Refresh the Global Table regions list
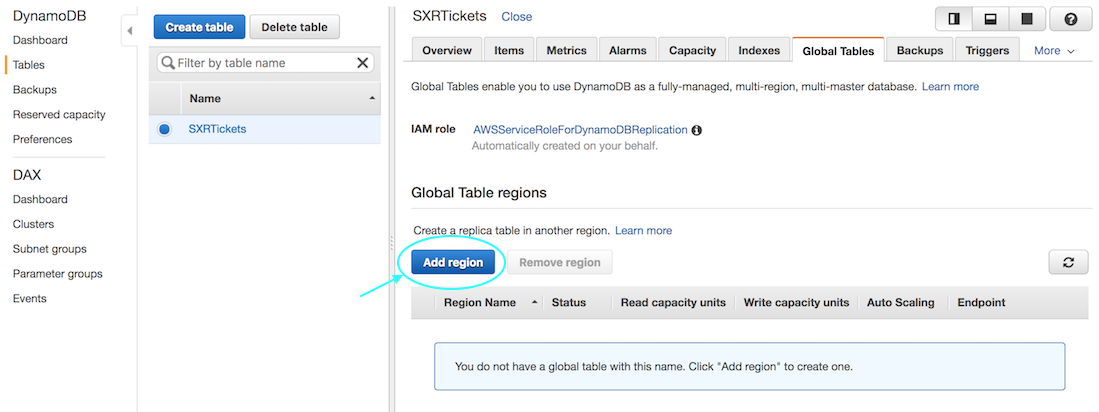 [x=1068, y=262]
